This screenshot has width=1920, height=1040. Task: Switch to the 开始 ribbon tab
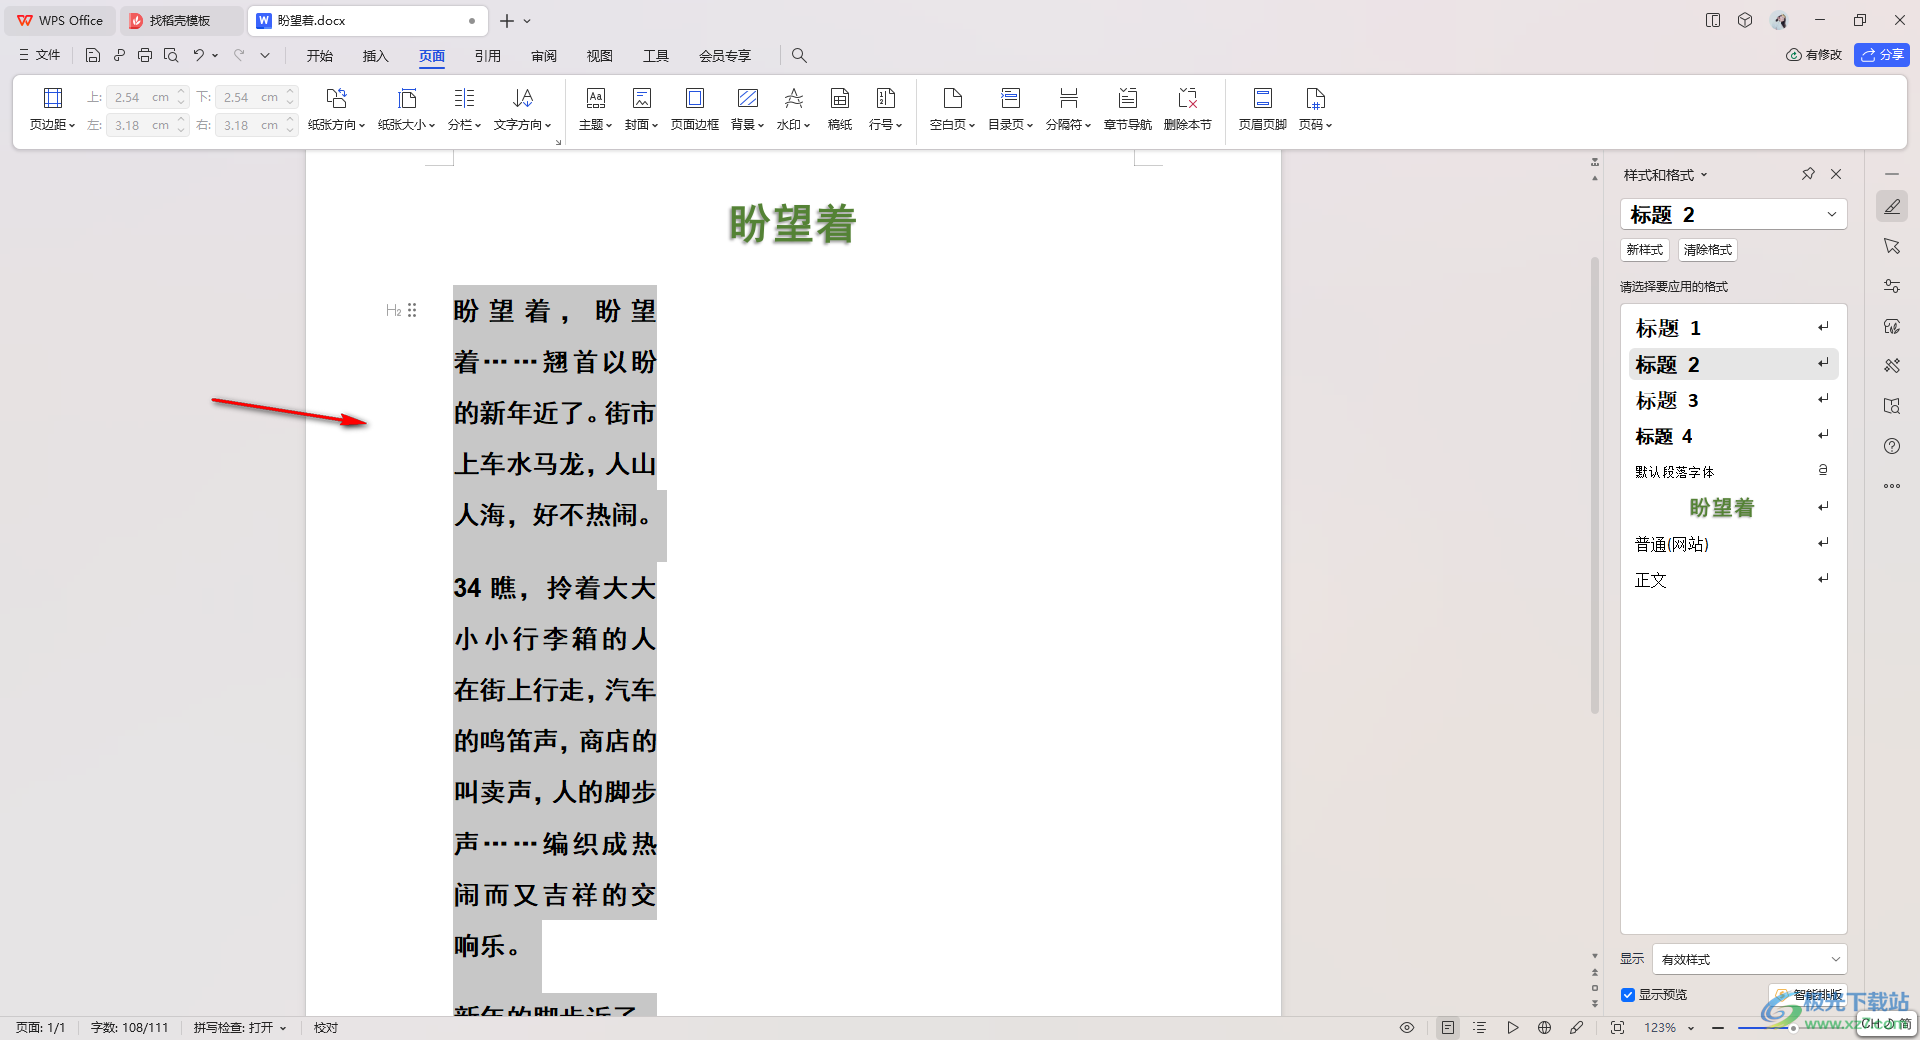320,56
